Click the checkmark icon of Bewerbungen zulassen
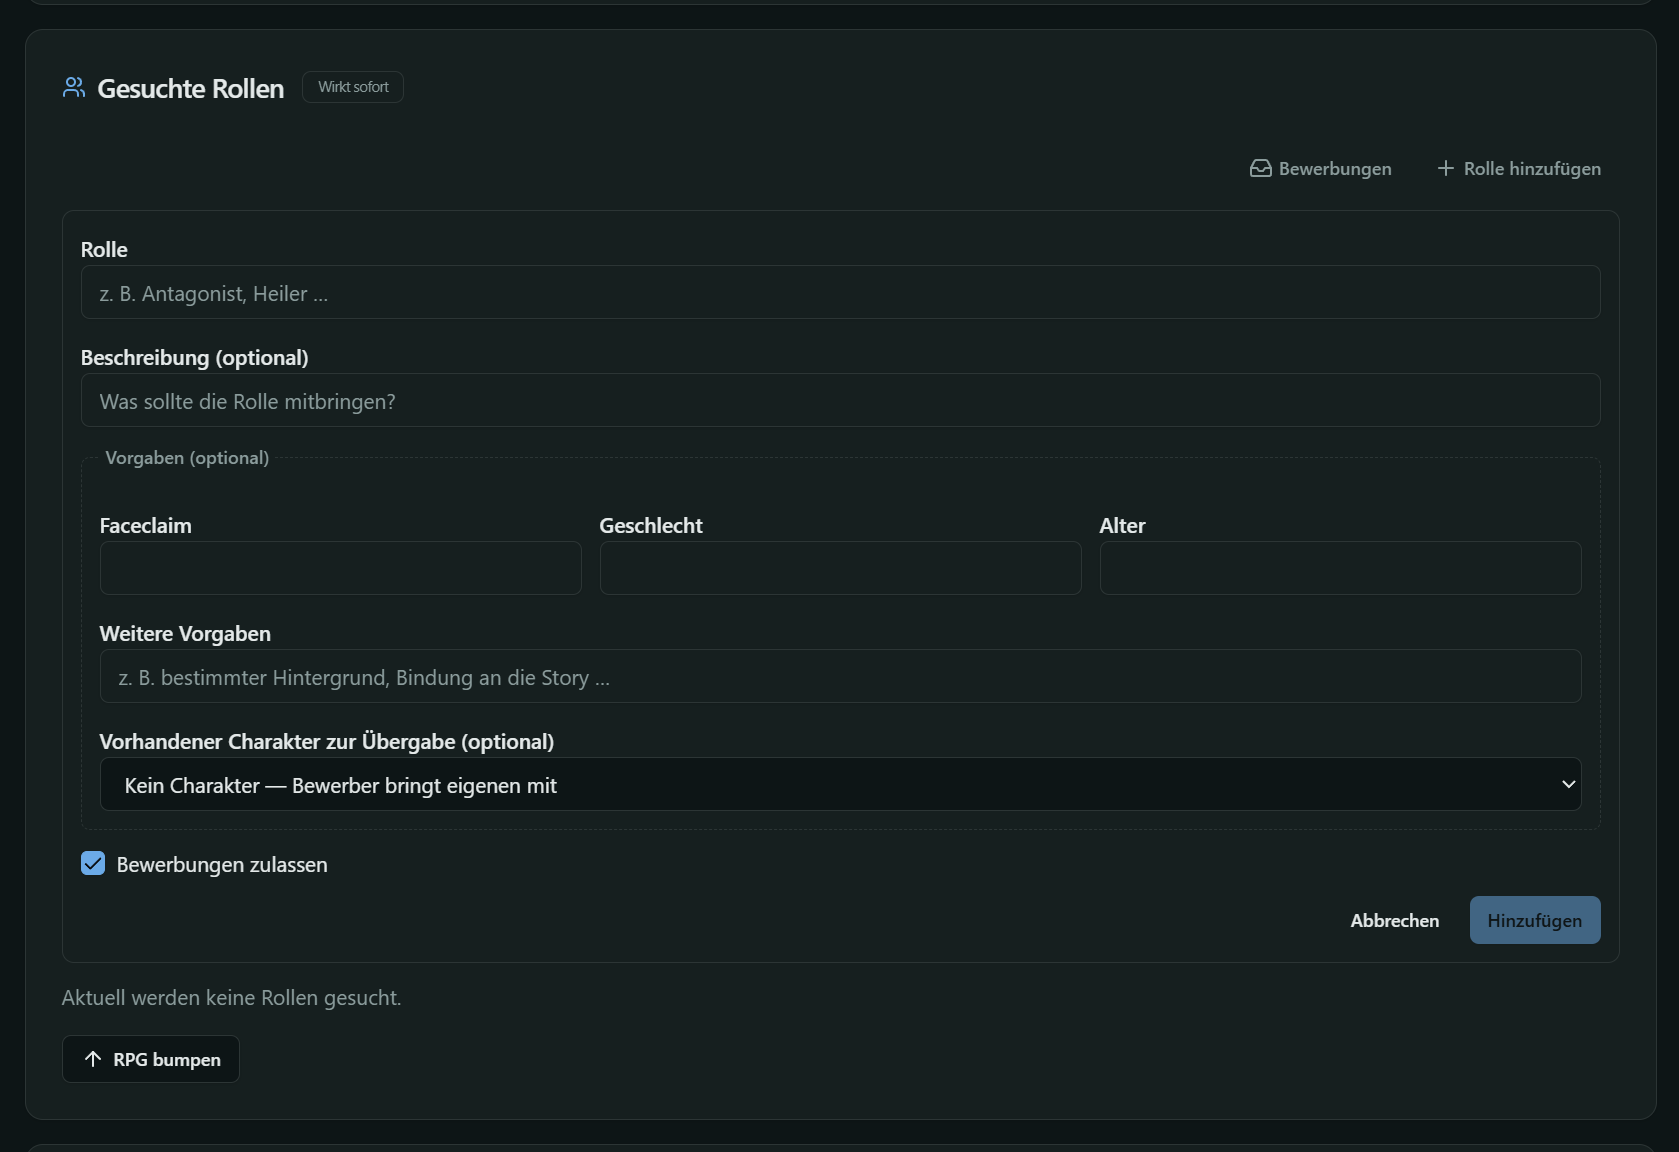 pos(93,864)
